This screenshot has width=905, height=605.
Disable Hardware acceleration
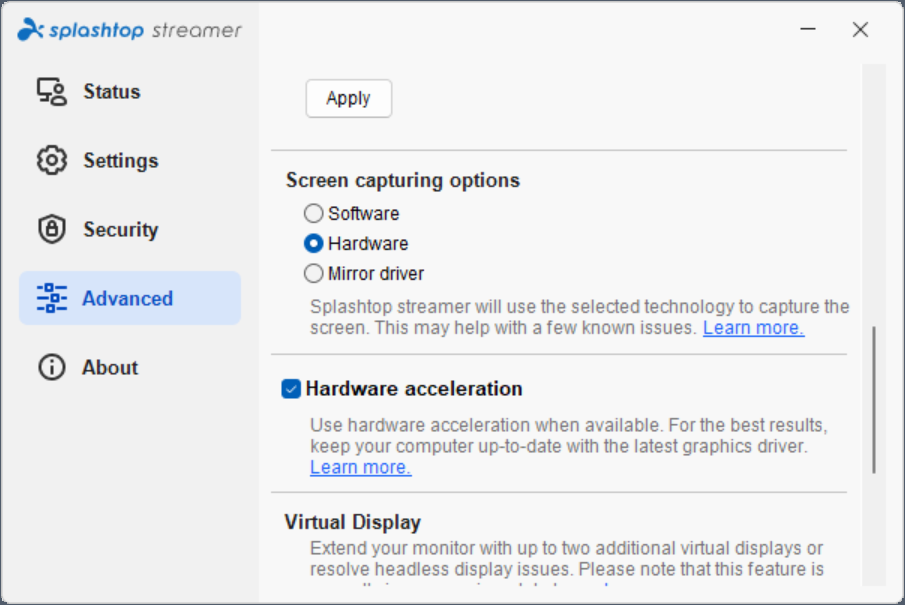[x=293, y=389]
